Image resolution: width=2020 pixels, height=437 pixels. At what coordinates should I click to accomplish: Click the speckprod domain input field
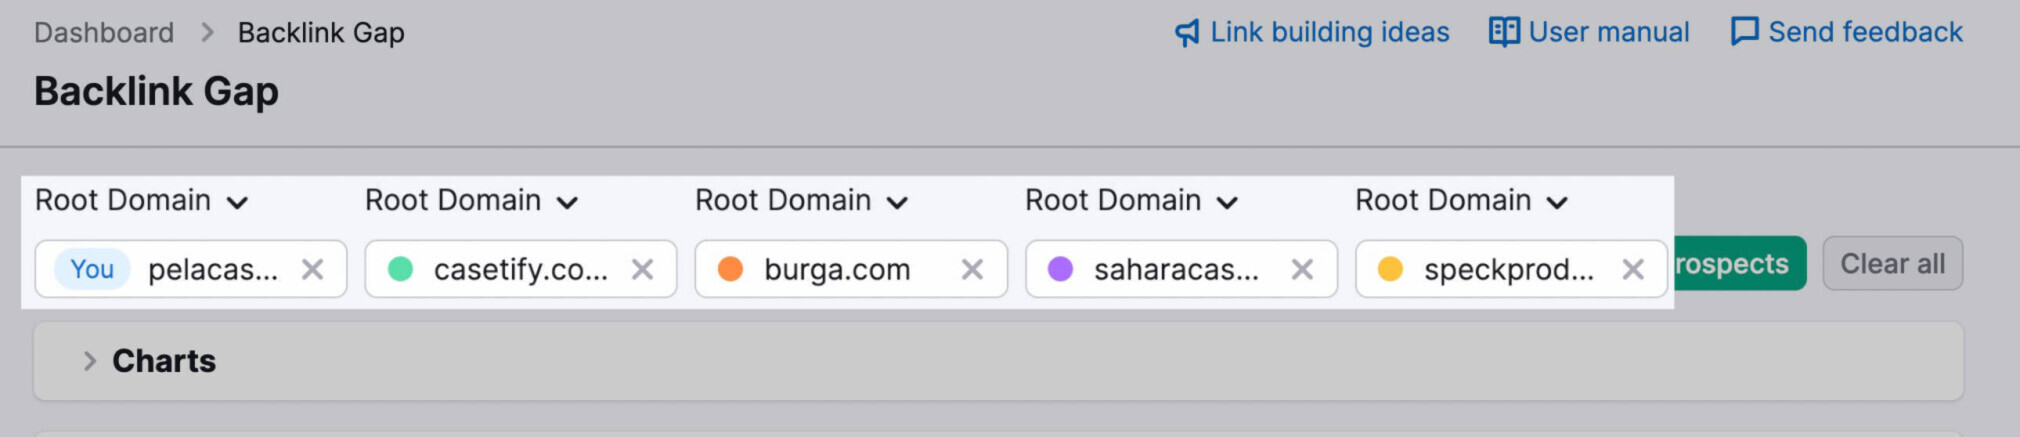1511,269
